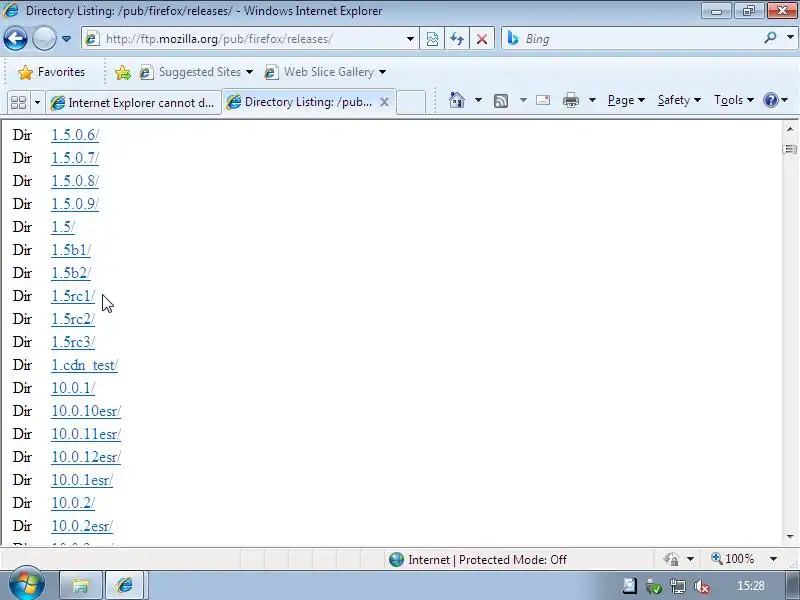Follow the 1.5b2/ link

tap(71, 273)
